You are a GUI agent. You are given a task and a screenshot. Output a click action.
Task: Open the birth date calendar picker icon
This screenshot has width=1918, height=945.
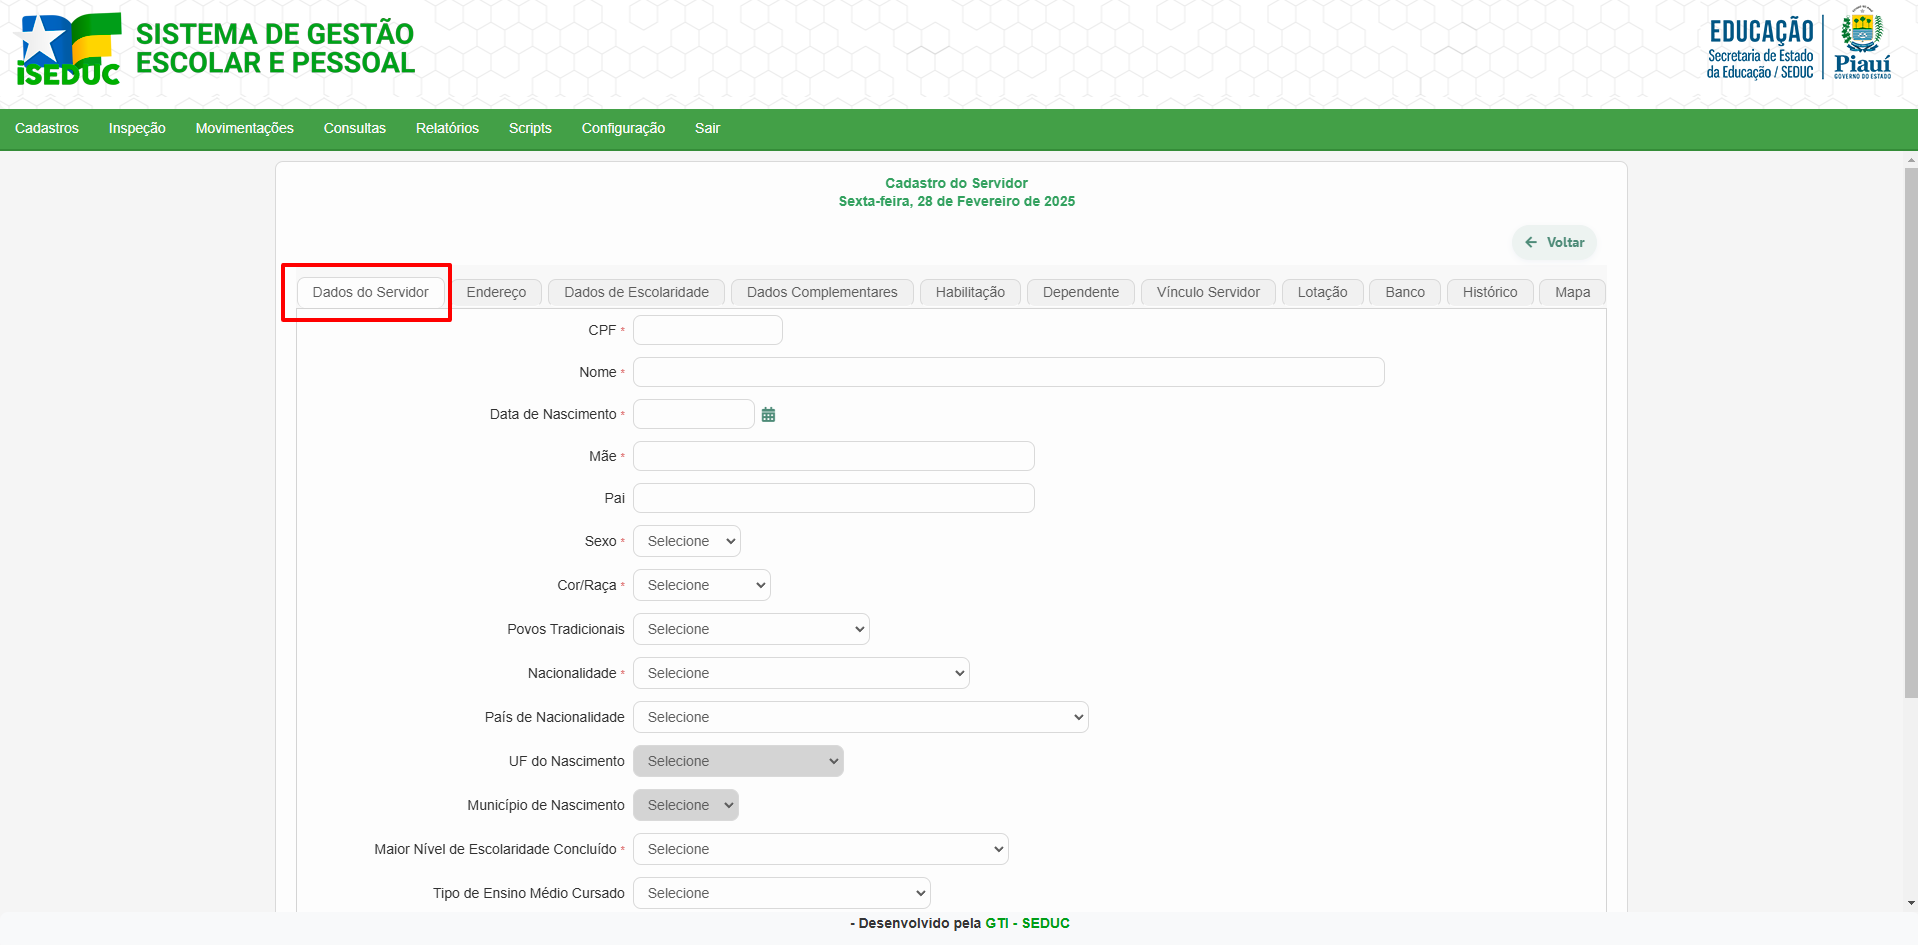point(768,414)
